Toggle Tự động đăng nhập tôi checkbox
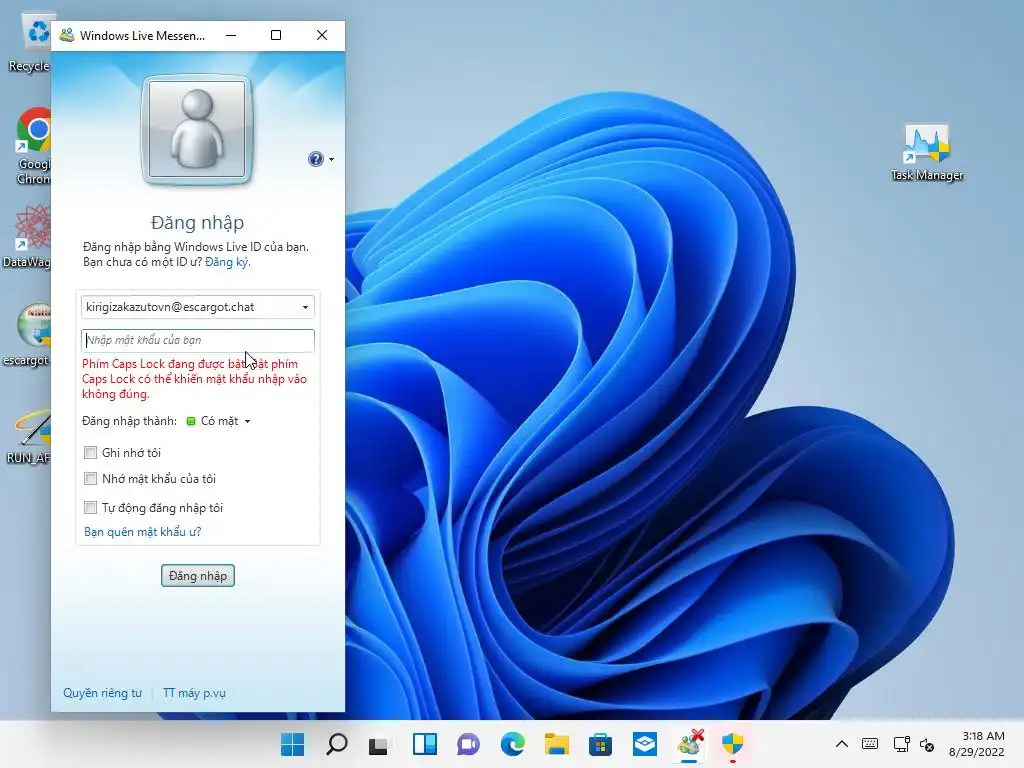1024x768 pixels. pyautogui.click(x=91, y=507)
